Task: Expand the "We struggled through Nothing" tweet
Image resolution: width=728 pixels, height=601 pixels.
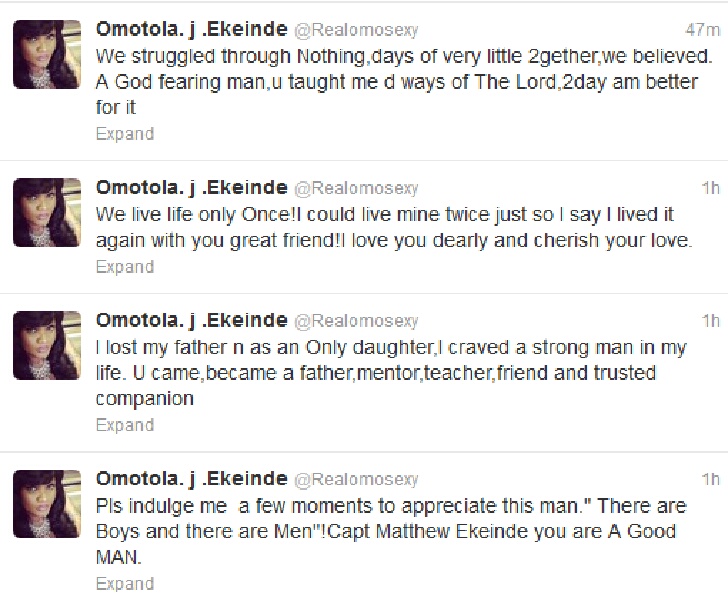Action: (124, 134)
